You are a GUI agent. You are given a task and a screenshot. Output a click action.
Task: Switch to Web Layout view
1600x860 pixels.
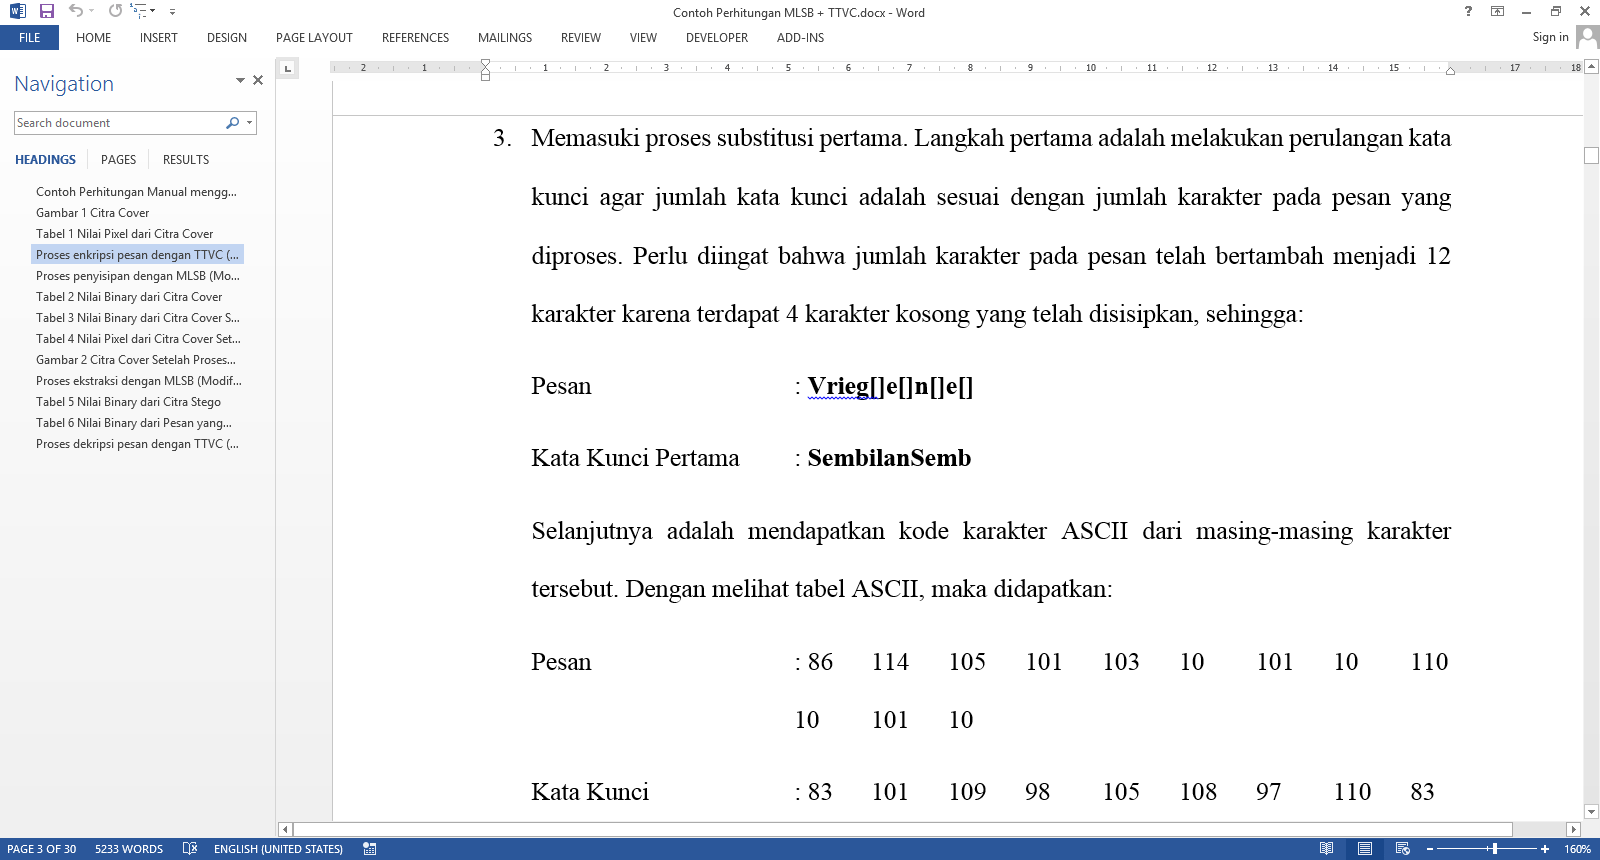point(1403,849)
